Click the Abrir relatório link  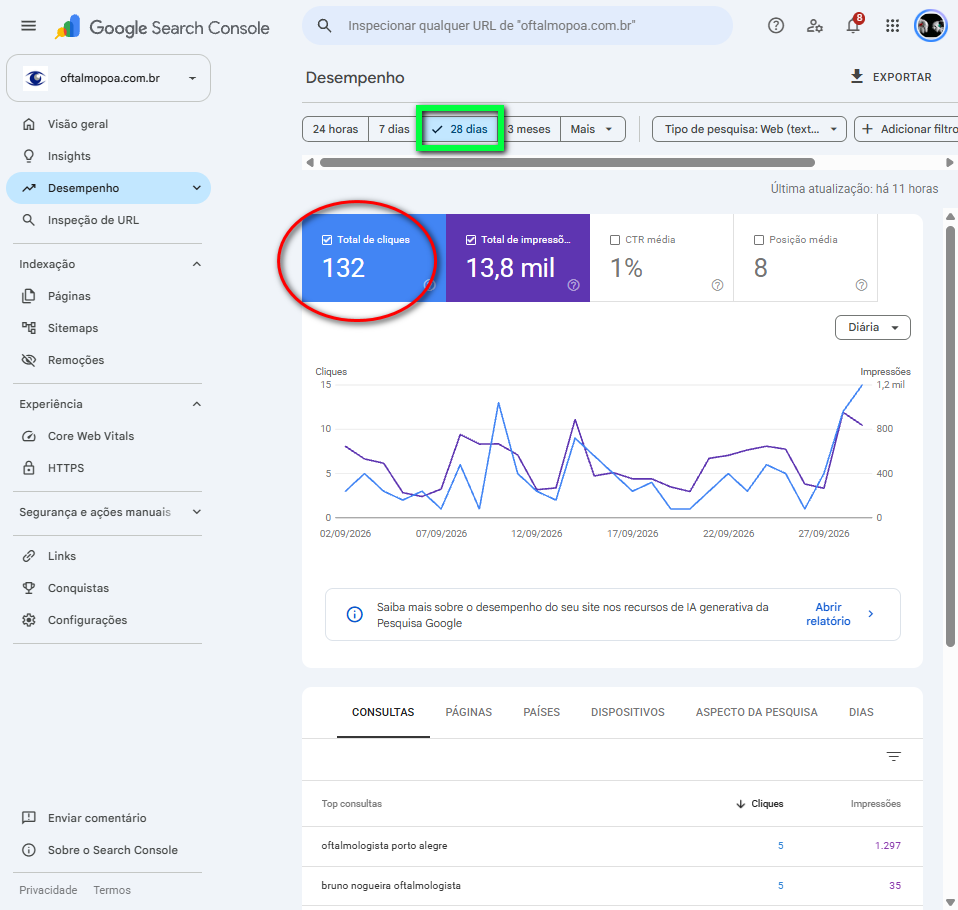click(x=828, y=614)
